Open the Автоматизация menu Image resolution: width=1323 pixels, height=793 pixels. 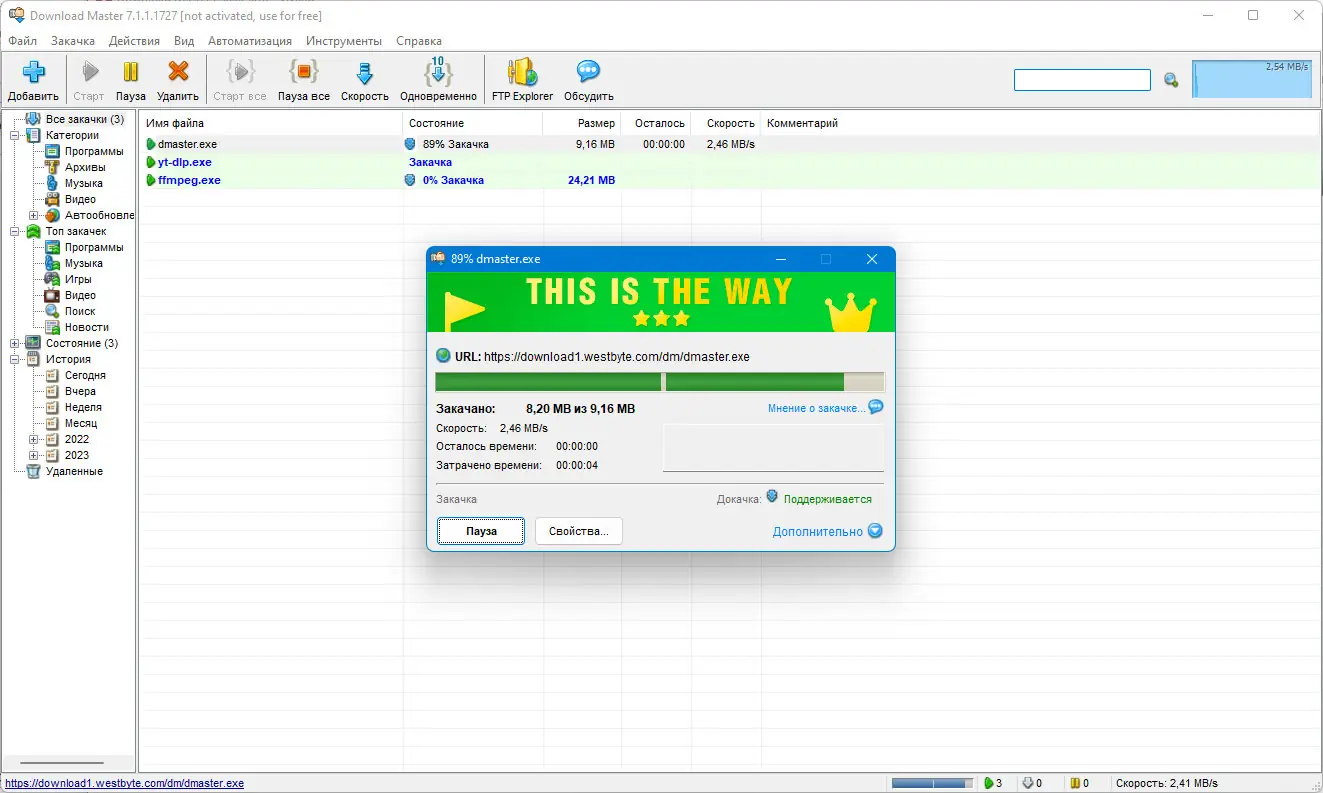point(250,41)
